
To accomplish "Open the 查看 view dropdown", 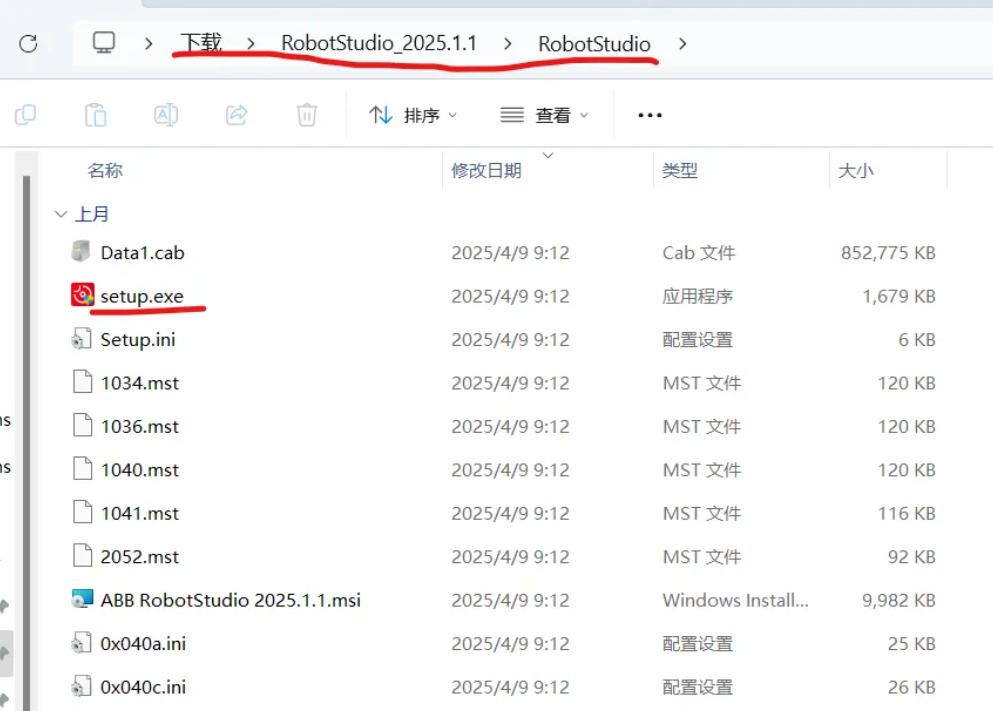I will 545,115.
